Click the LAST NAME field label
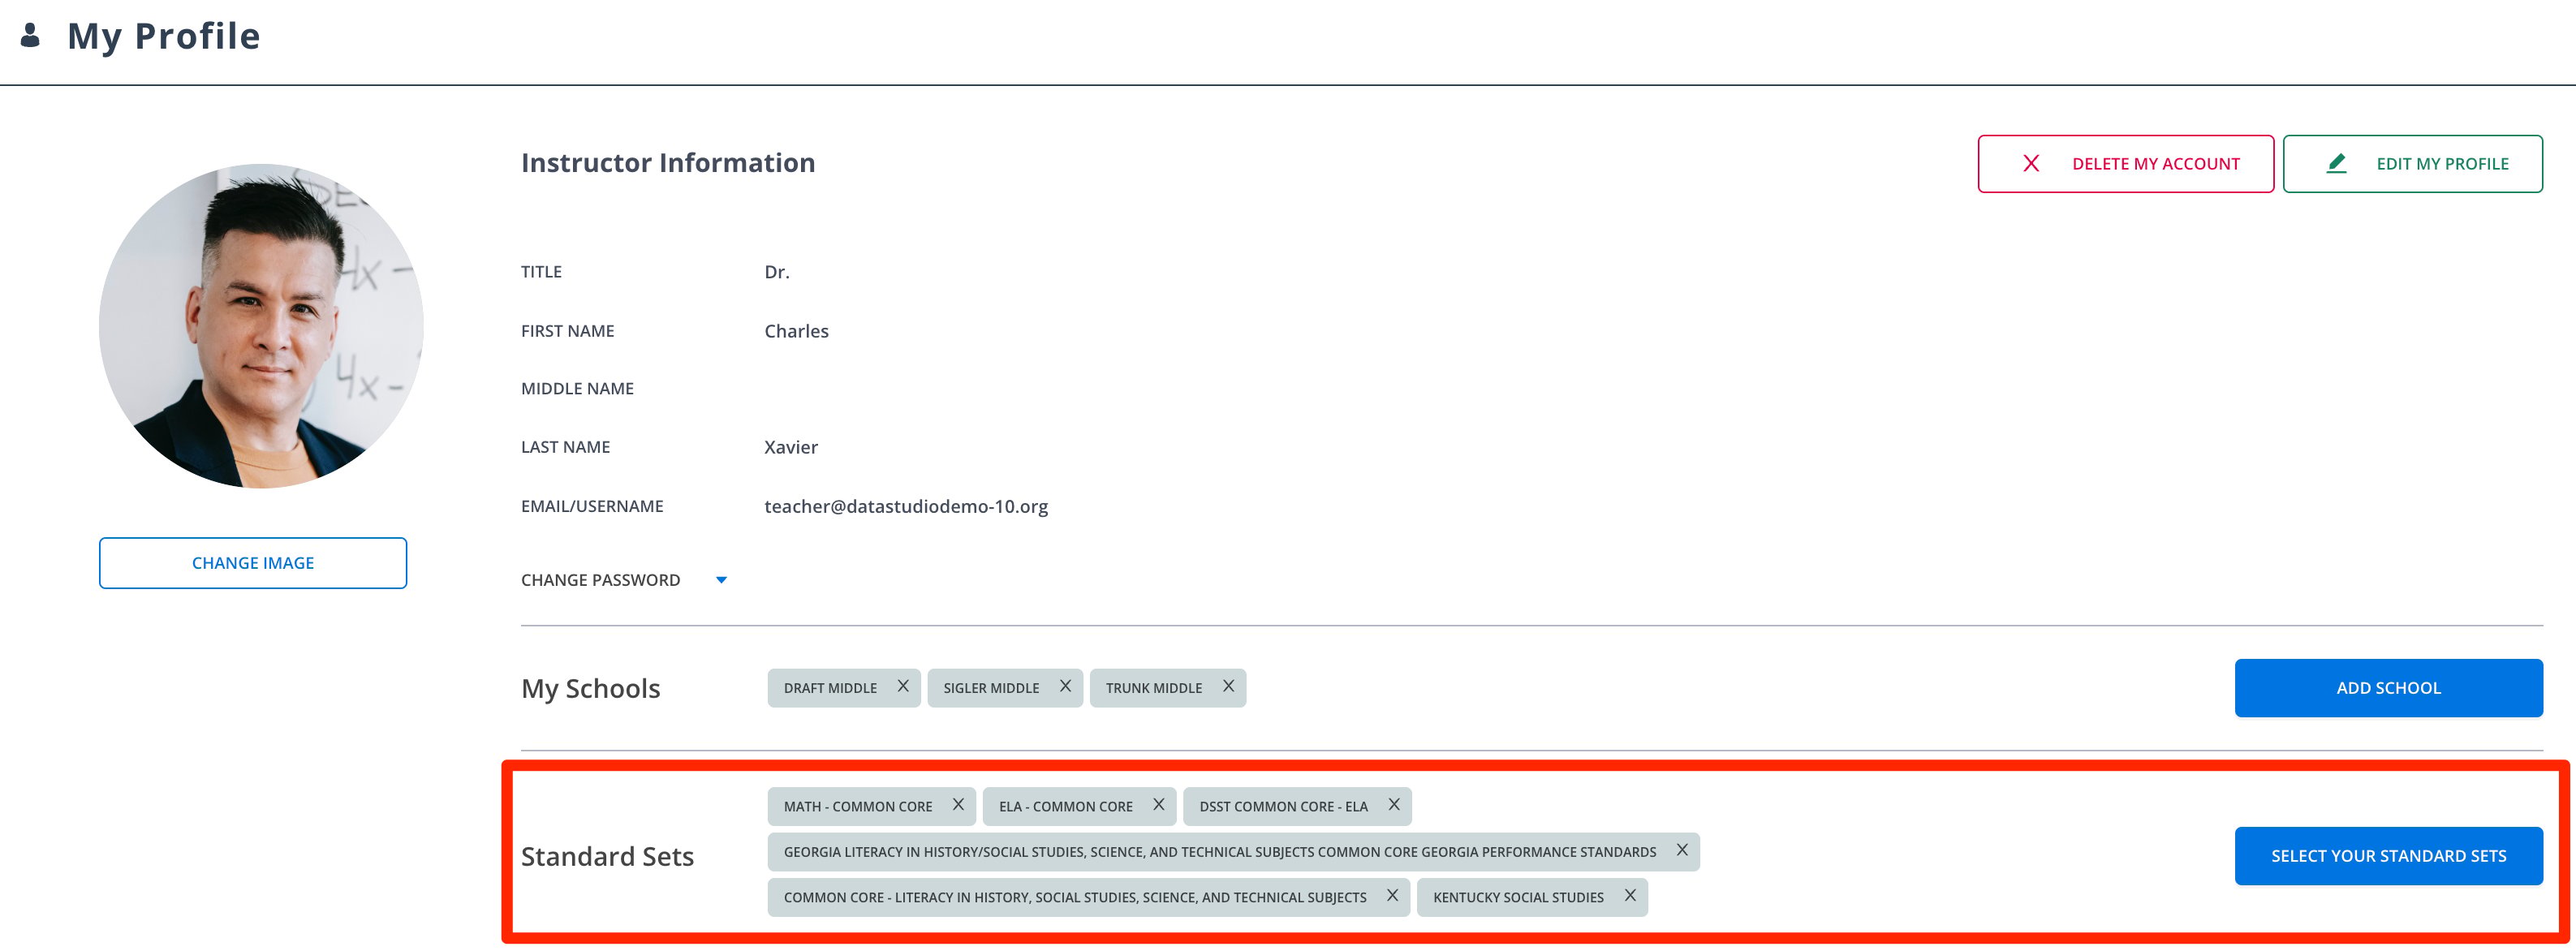 tap(565, 447)
